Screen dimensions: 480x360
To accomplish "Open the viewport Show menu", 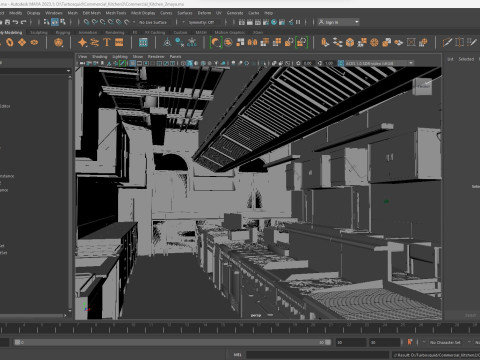I will [x=138, y=56].
